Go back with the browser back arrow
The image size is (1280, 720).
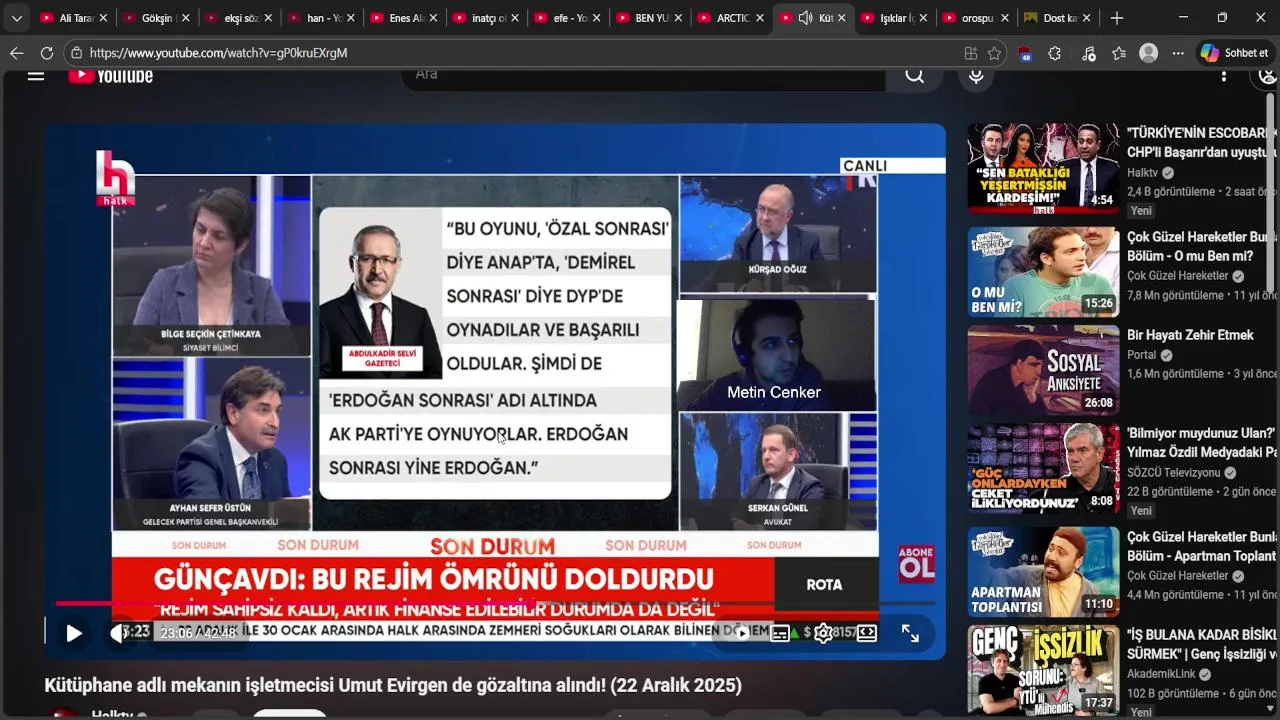click(17, 53)
